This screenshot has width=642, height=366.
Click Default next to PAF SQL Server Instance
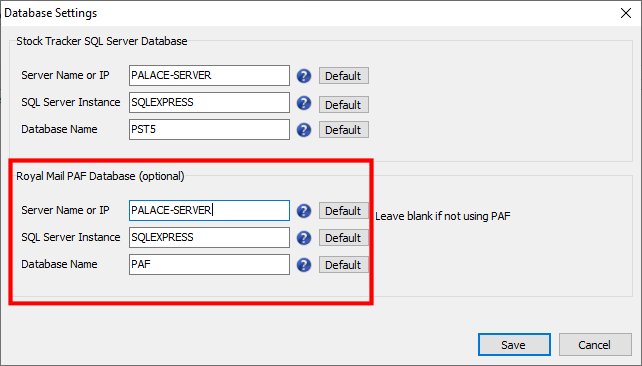pyautogui.click(x=344, y=238)
